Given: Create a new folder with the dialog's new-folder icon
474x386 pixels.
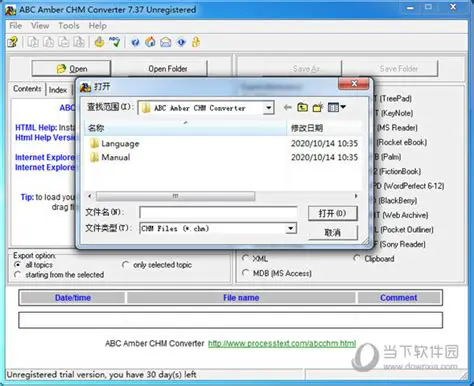Looking at the screenshot, I should pyautogui.click(x=318, y=107).
